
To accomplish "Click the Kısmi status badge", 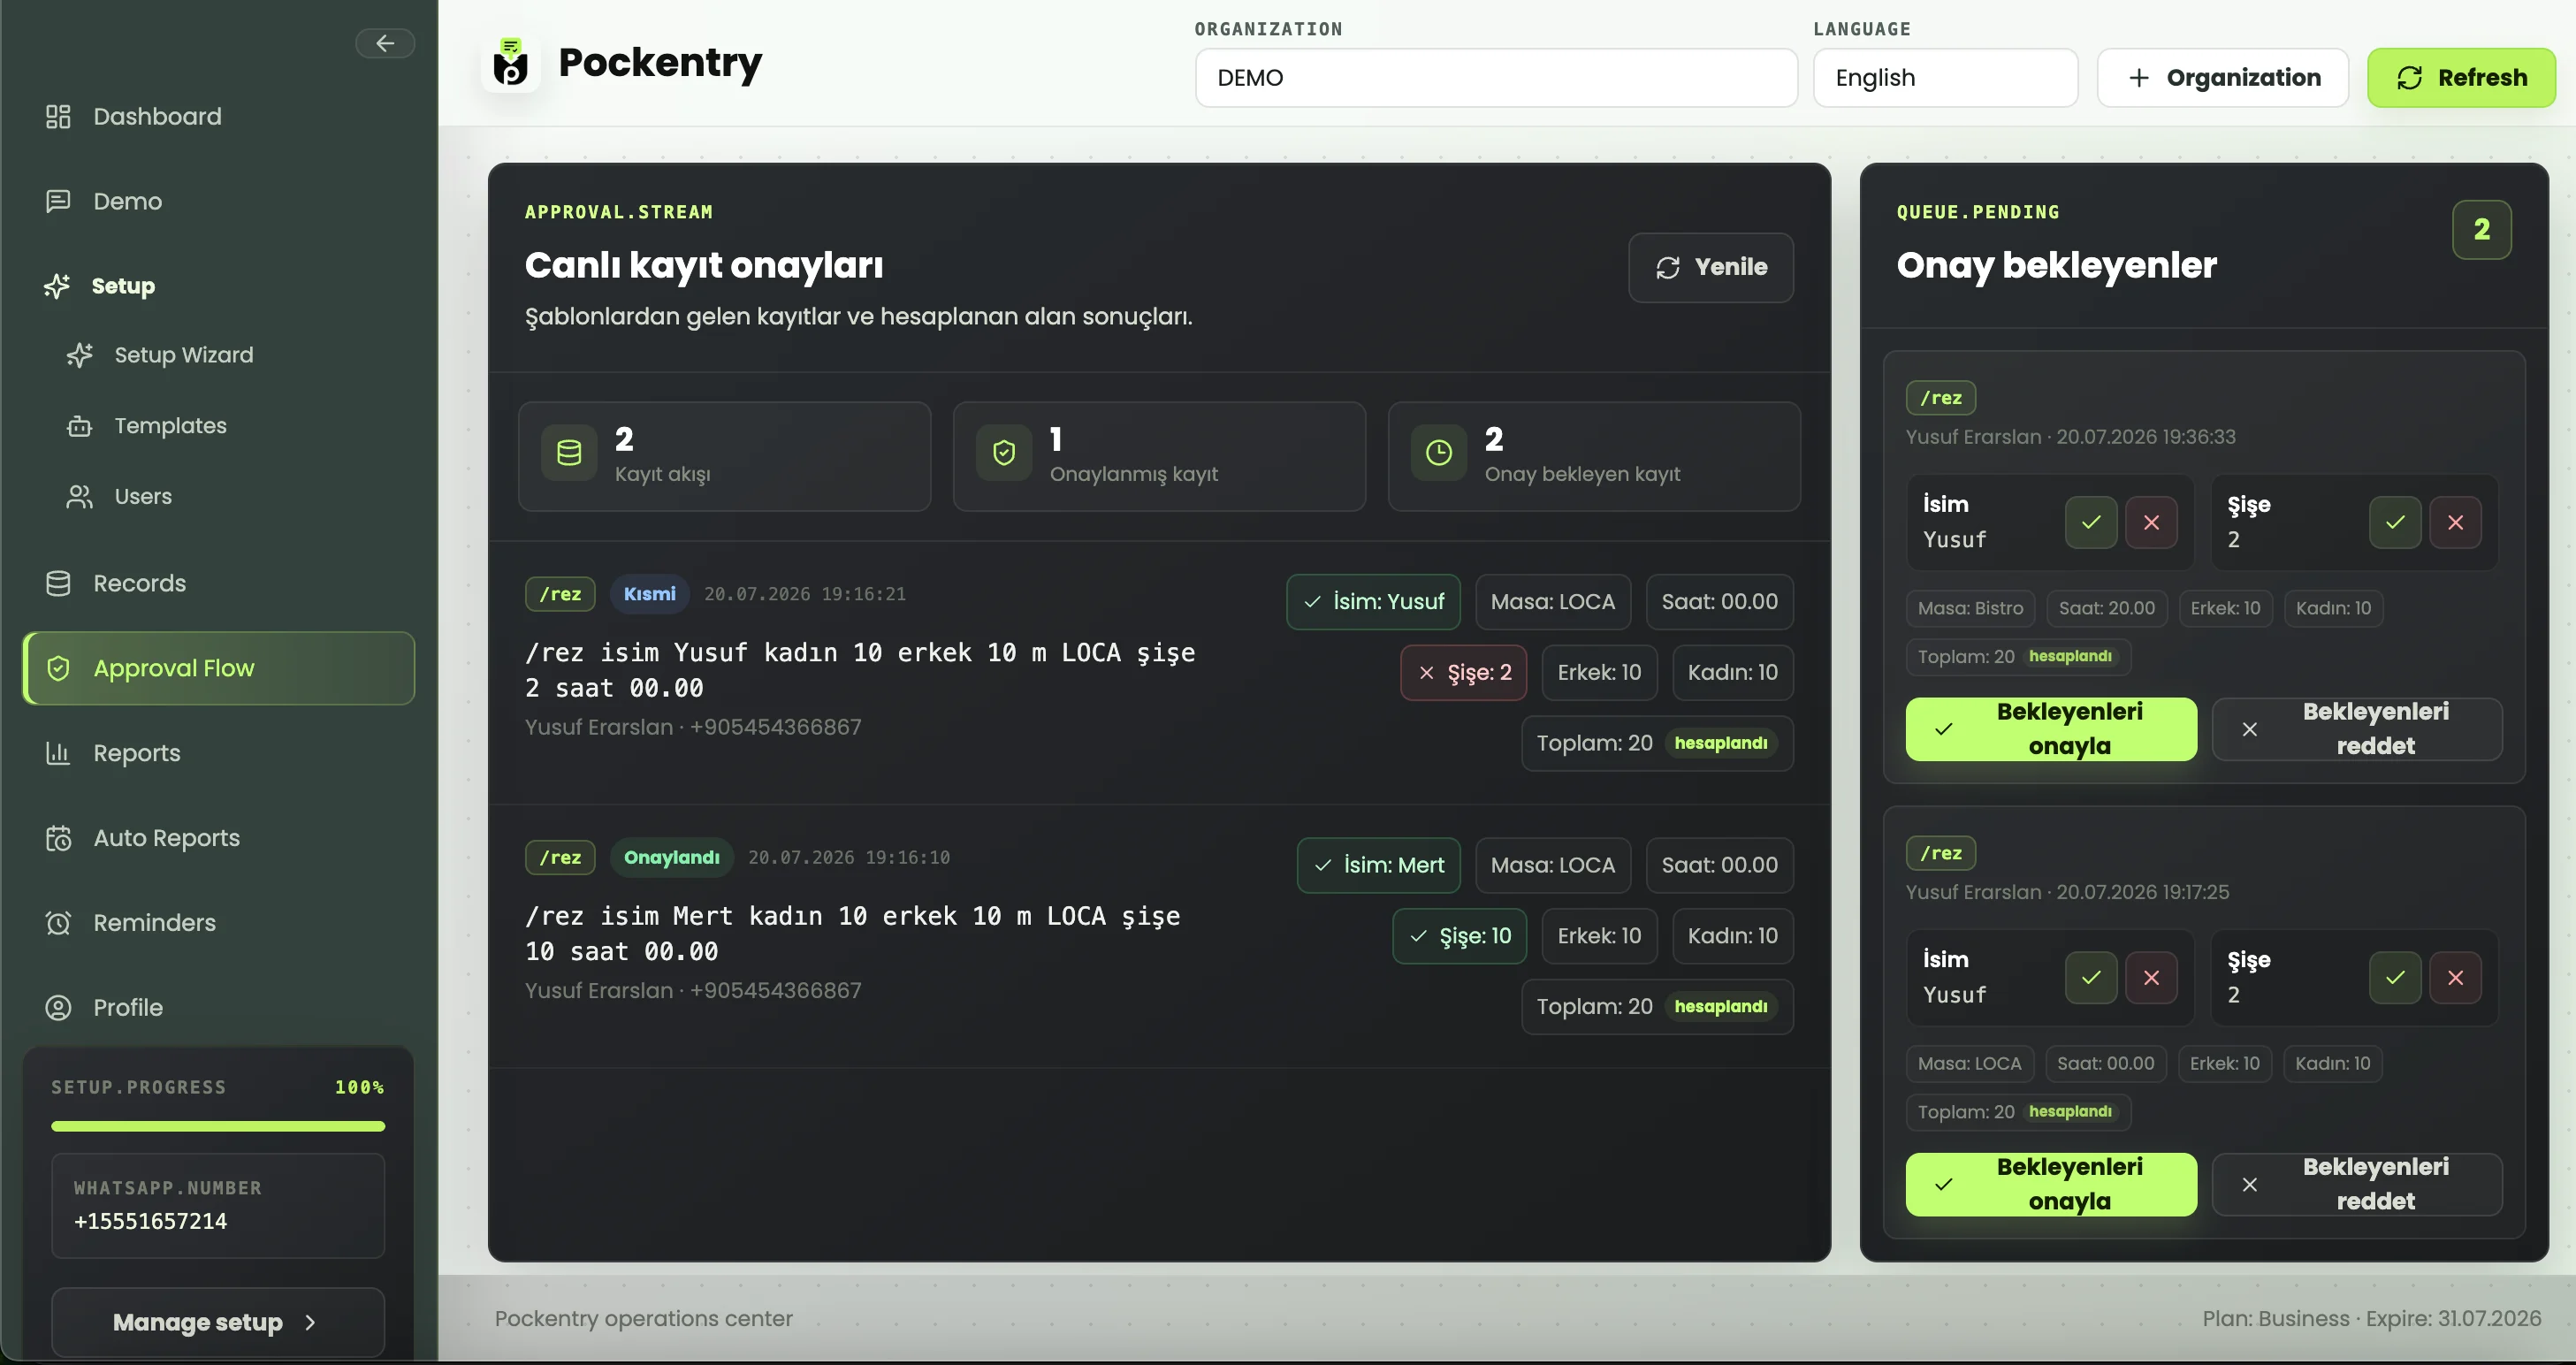I will 650,594.
